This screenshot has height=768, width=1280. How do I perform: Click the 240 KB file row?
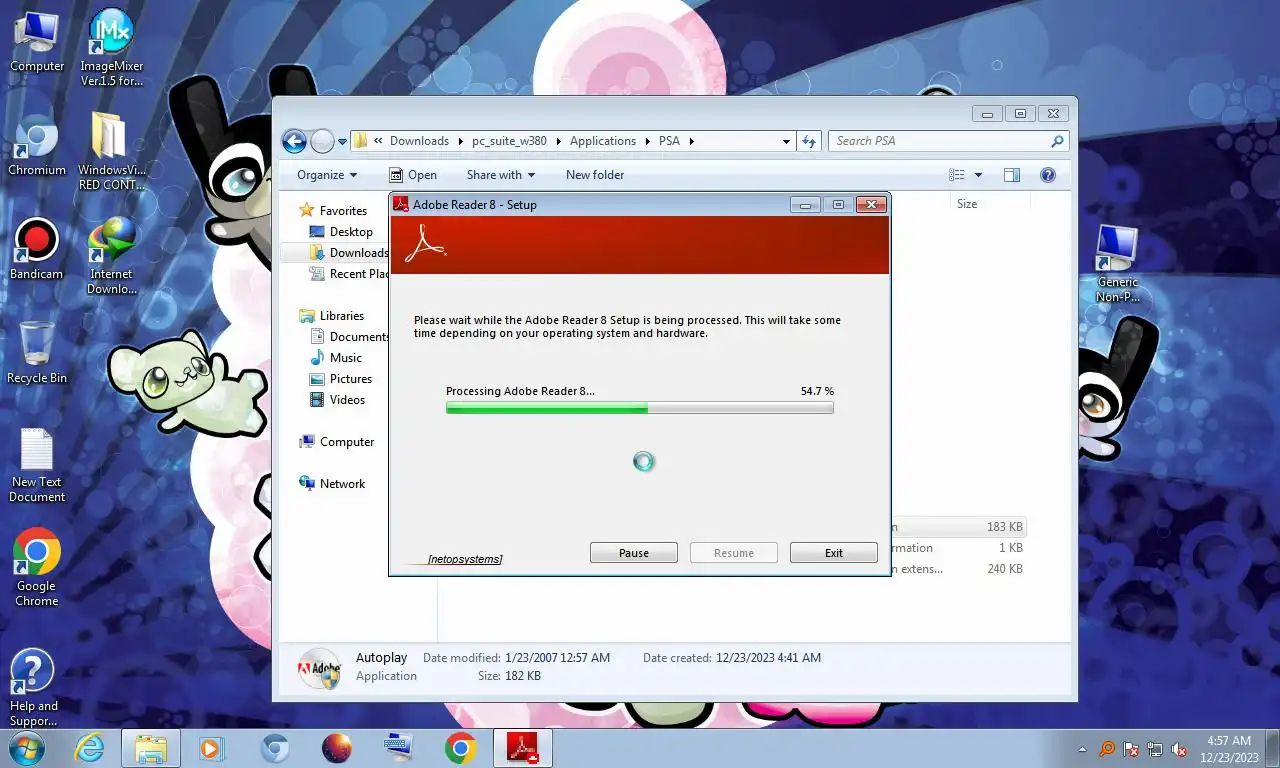pos(958,569)
